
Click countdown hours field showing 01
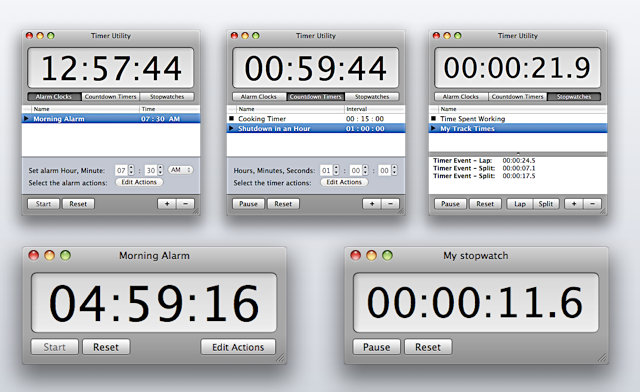pyautogui.click(x=326, y=170)
